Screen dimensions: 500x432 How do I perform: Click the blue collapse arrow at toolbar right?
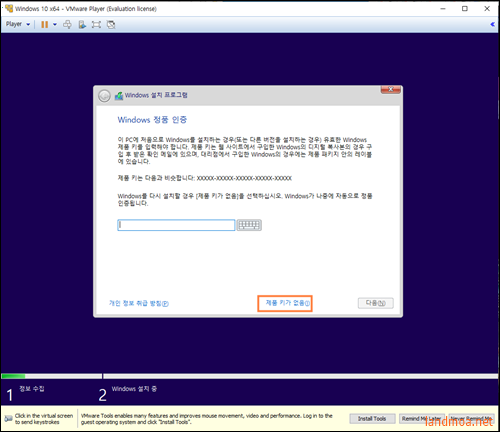(493, 24)
